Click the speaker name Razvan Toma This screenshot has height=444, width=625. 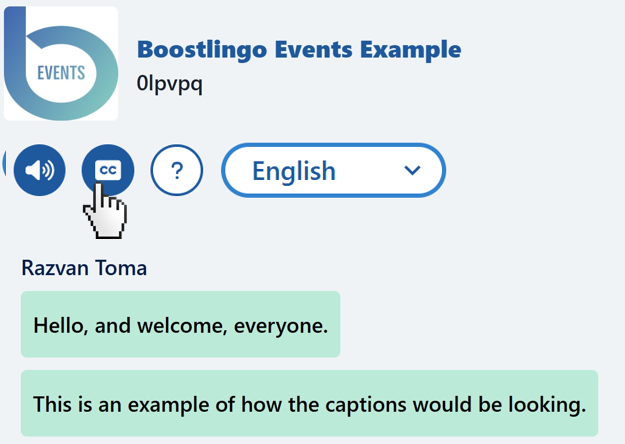click(84, 267)
